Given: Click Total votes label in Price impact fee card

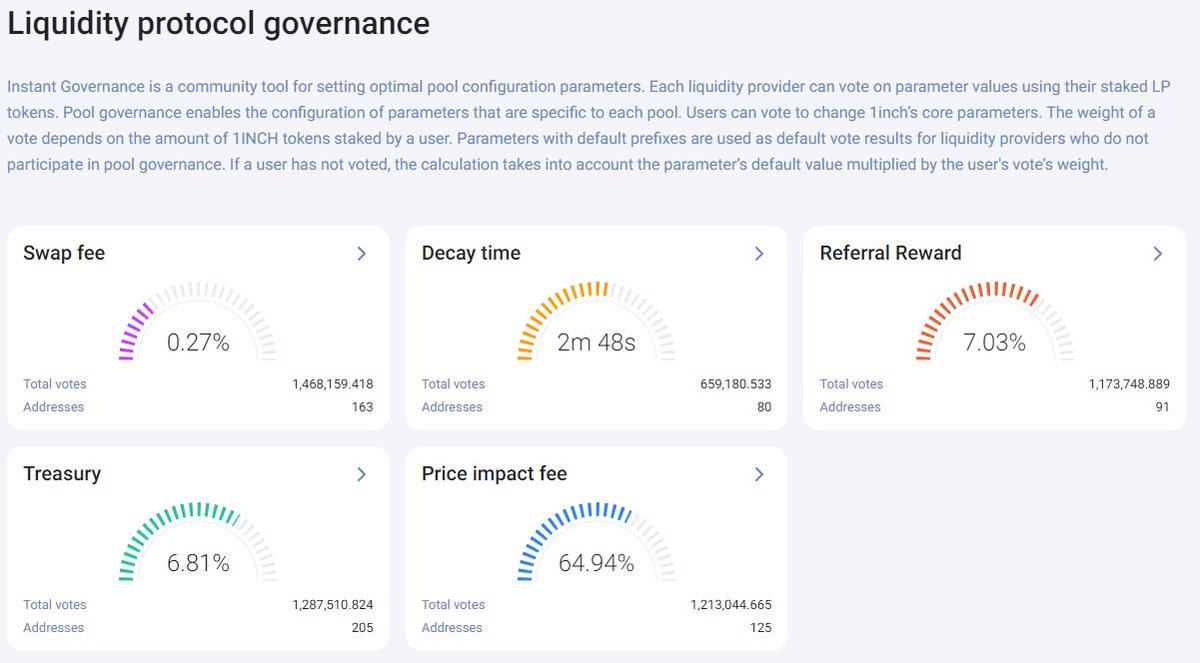Looking at the screenshot, I should pyautogui.click(x=453, y=604).
